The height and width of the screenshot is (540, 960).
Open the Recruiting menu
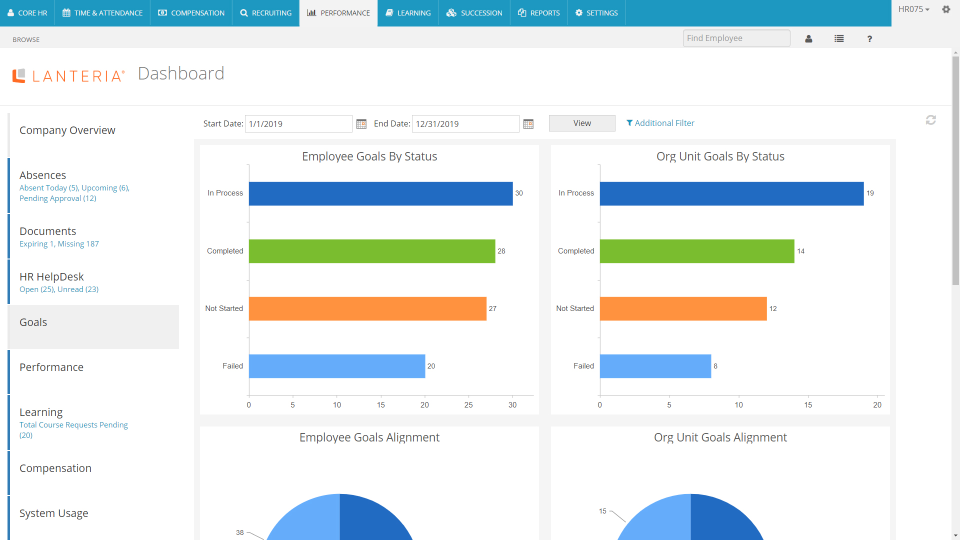[266, 13]
